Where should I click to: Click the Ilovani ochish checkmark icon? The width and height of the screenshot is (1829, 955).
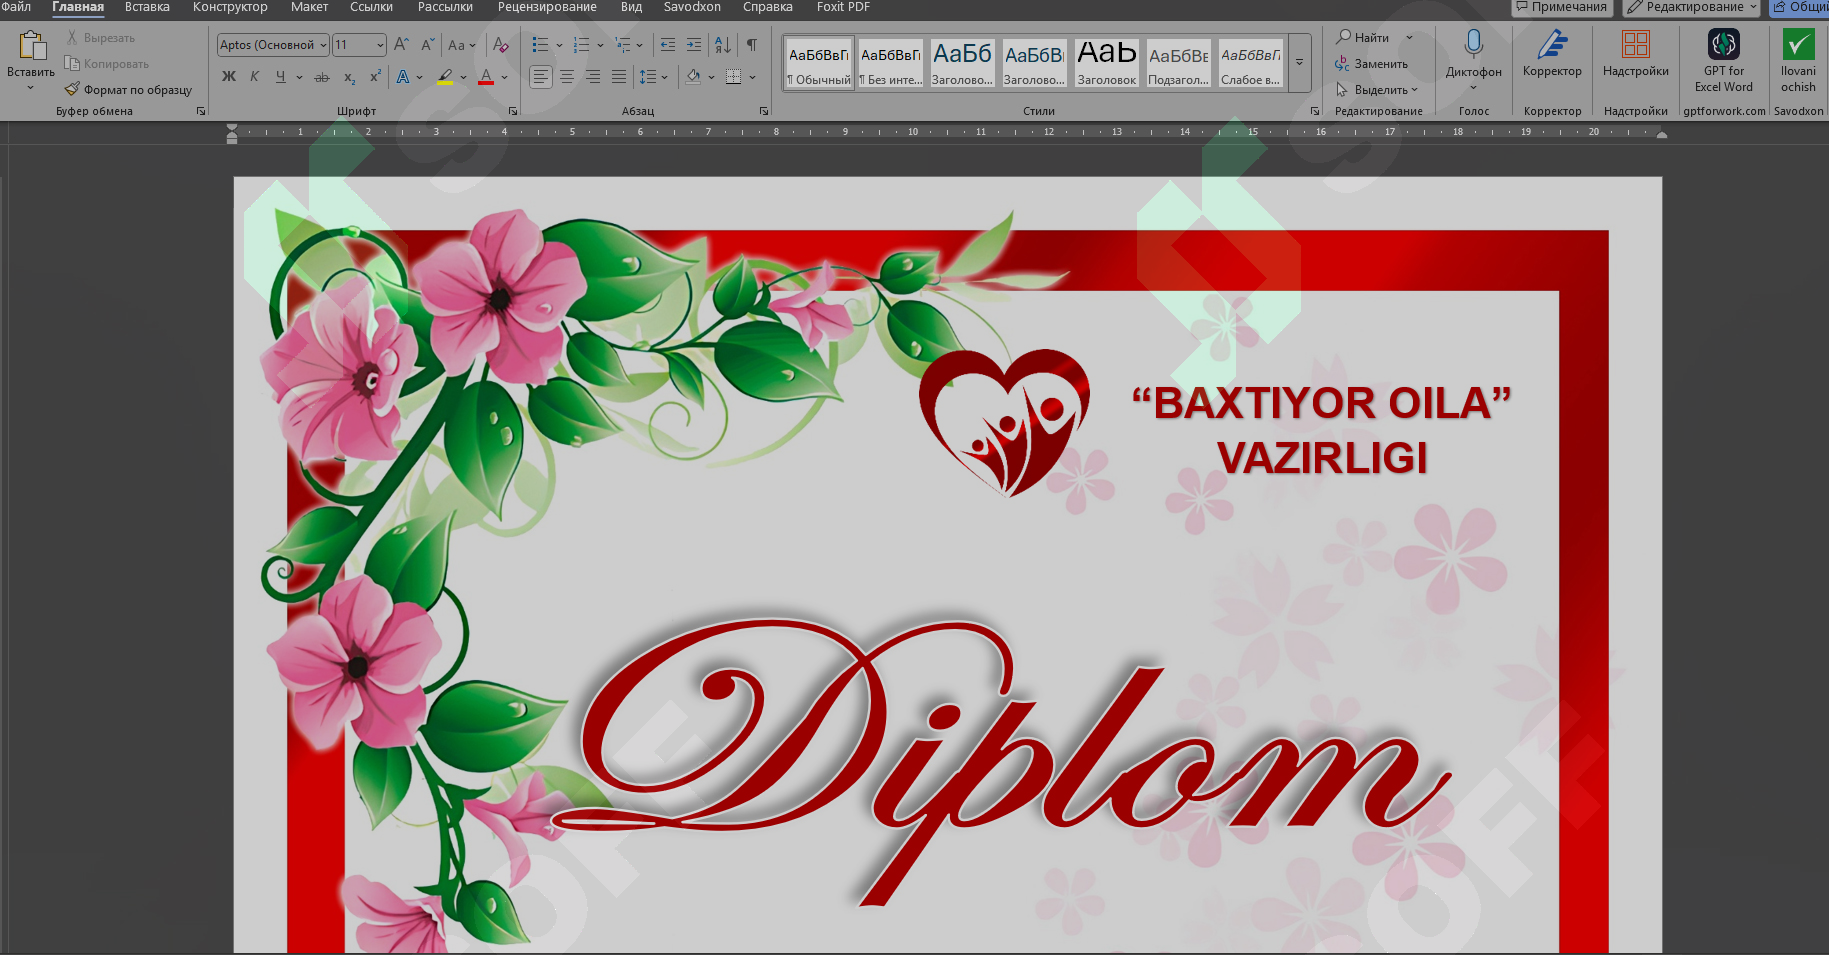[x=1798, y=45]
